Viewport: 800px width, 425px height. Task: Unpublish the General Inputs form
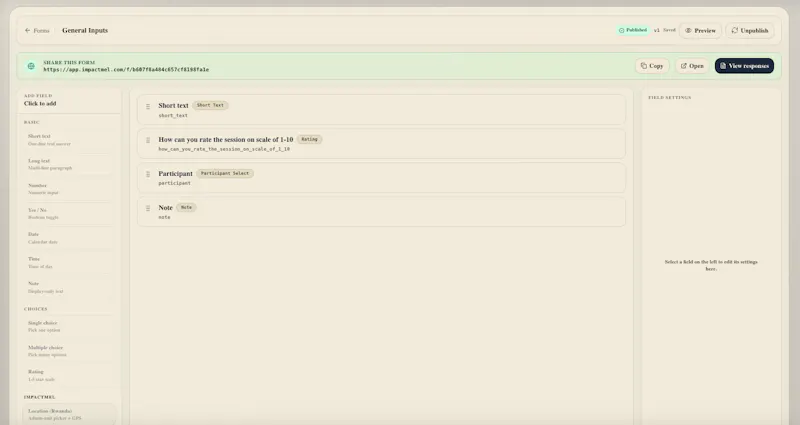coord(749,31)
